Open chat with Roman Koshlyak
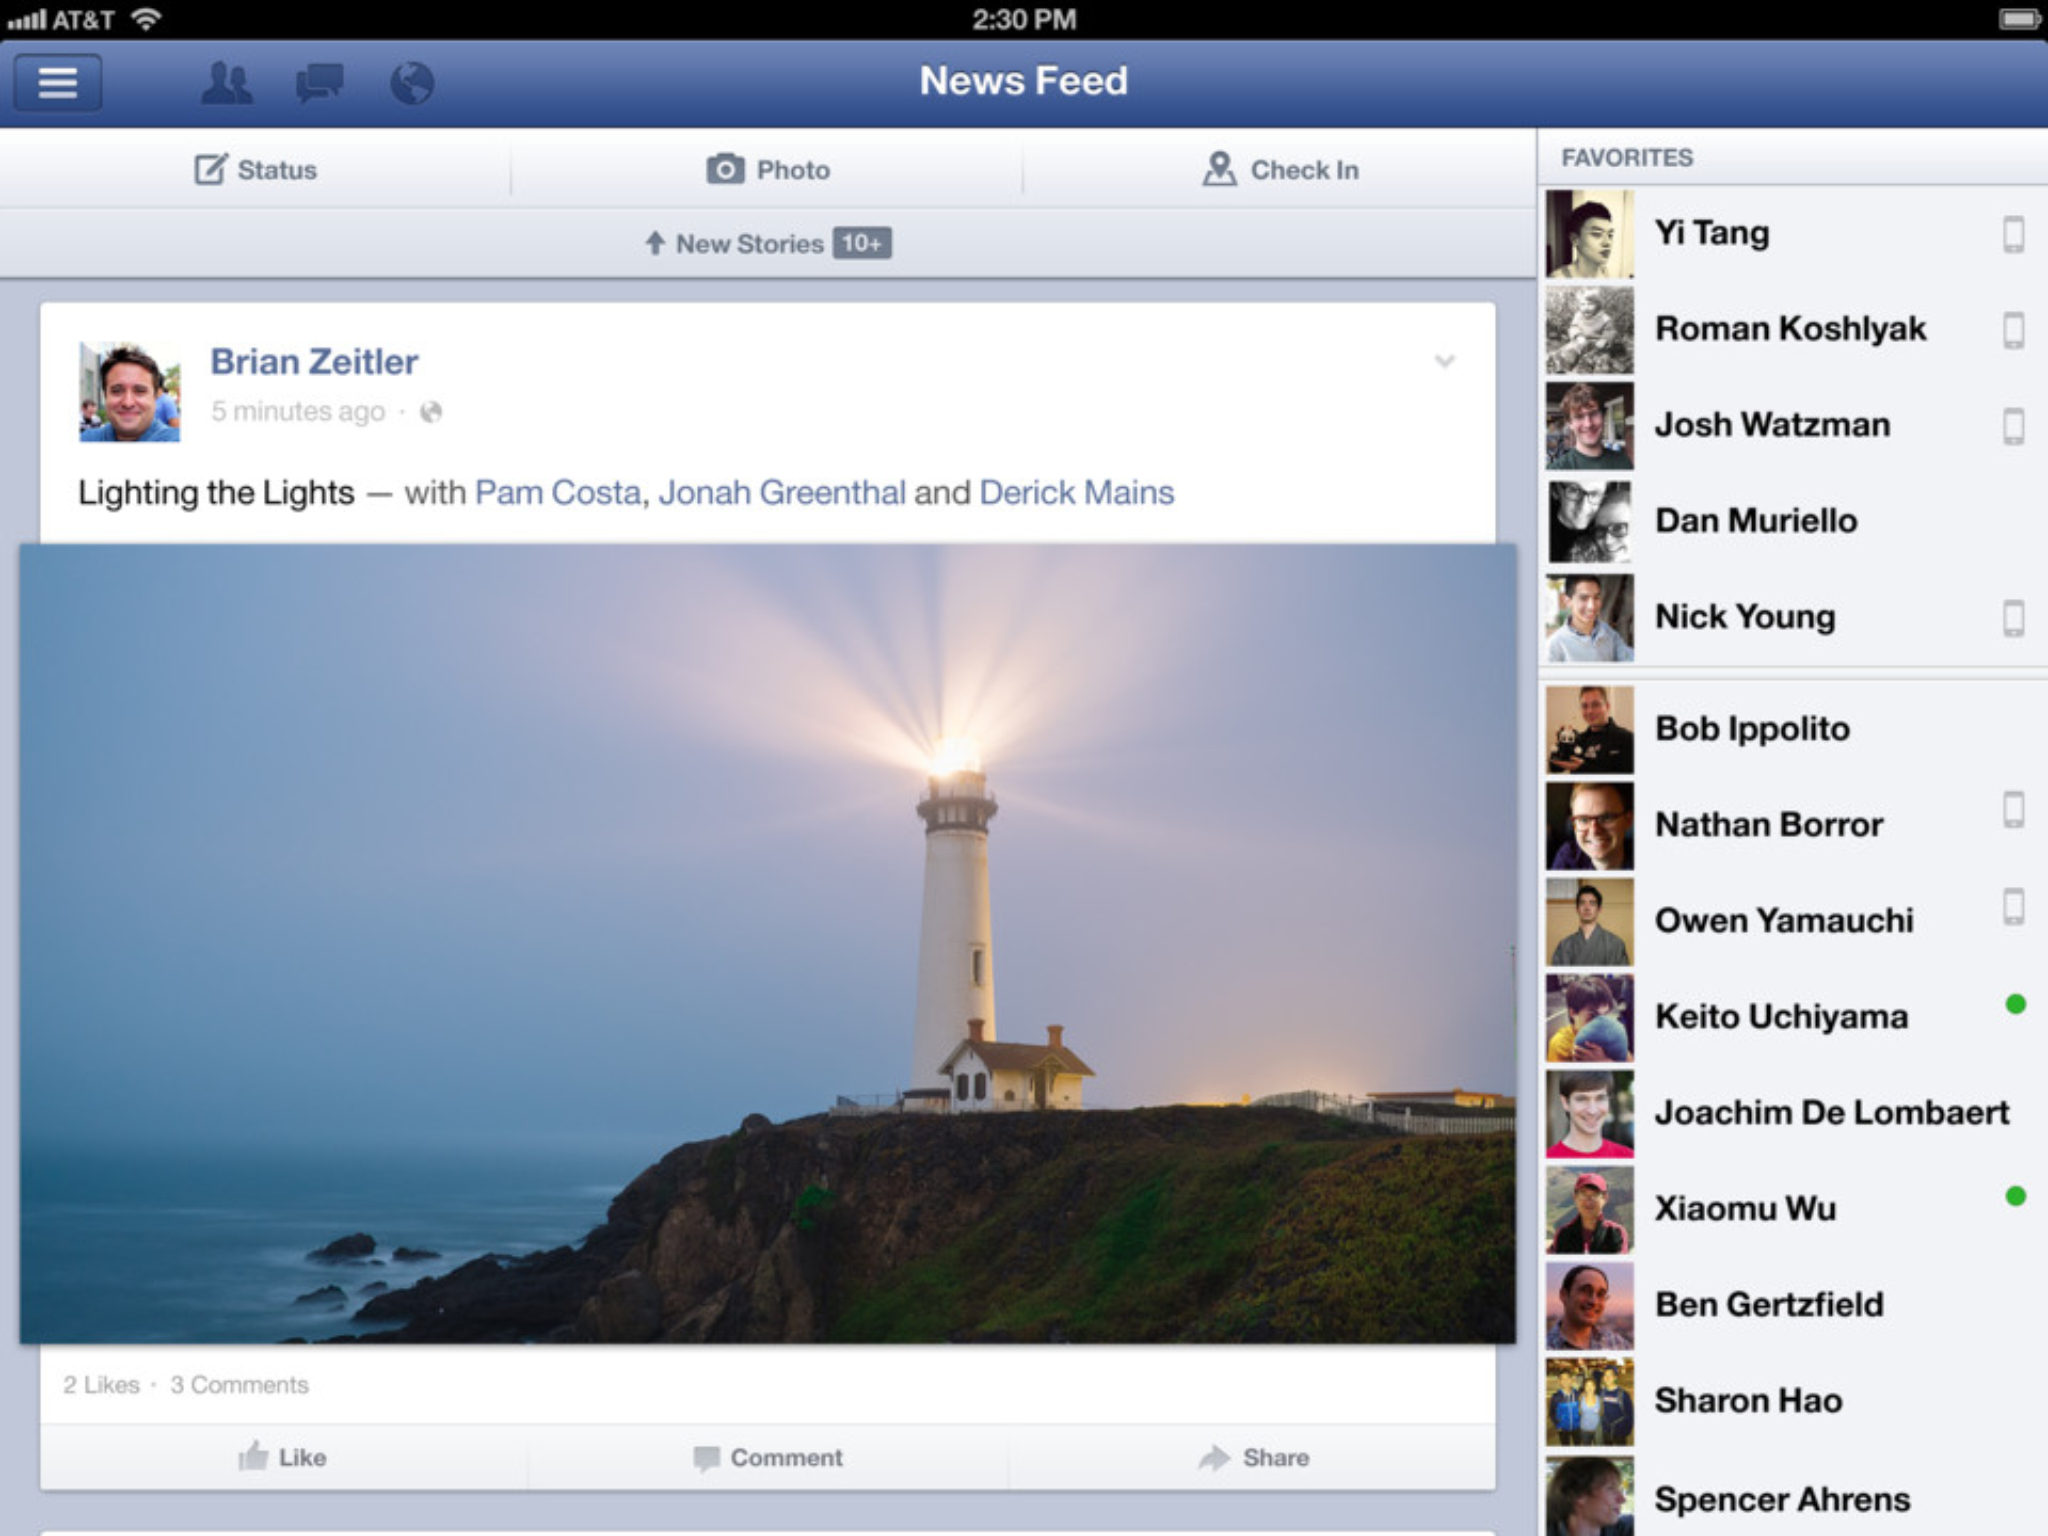The image size is (2048, 1536). [1792, 330]
